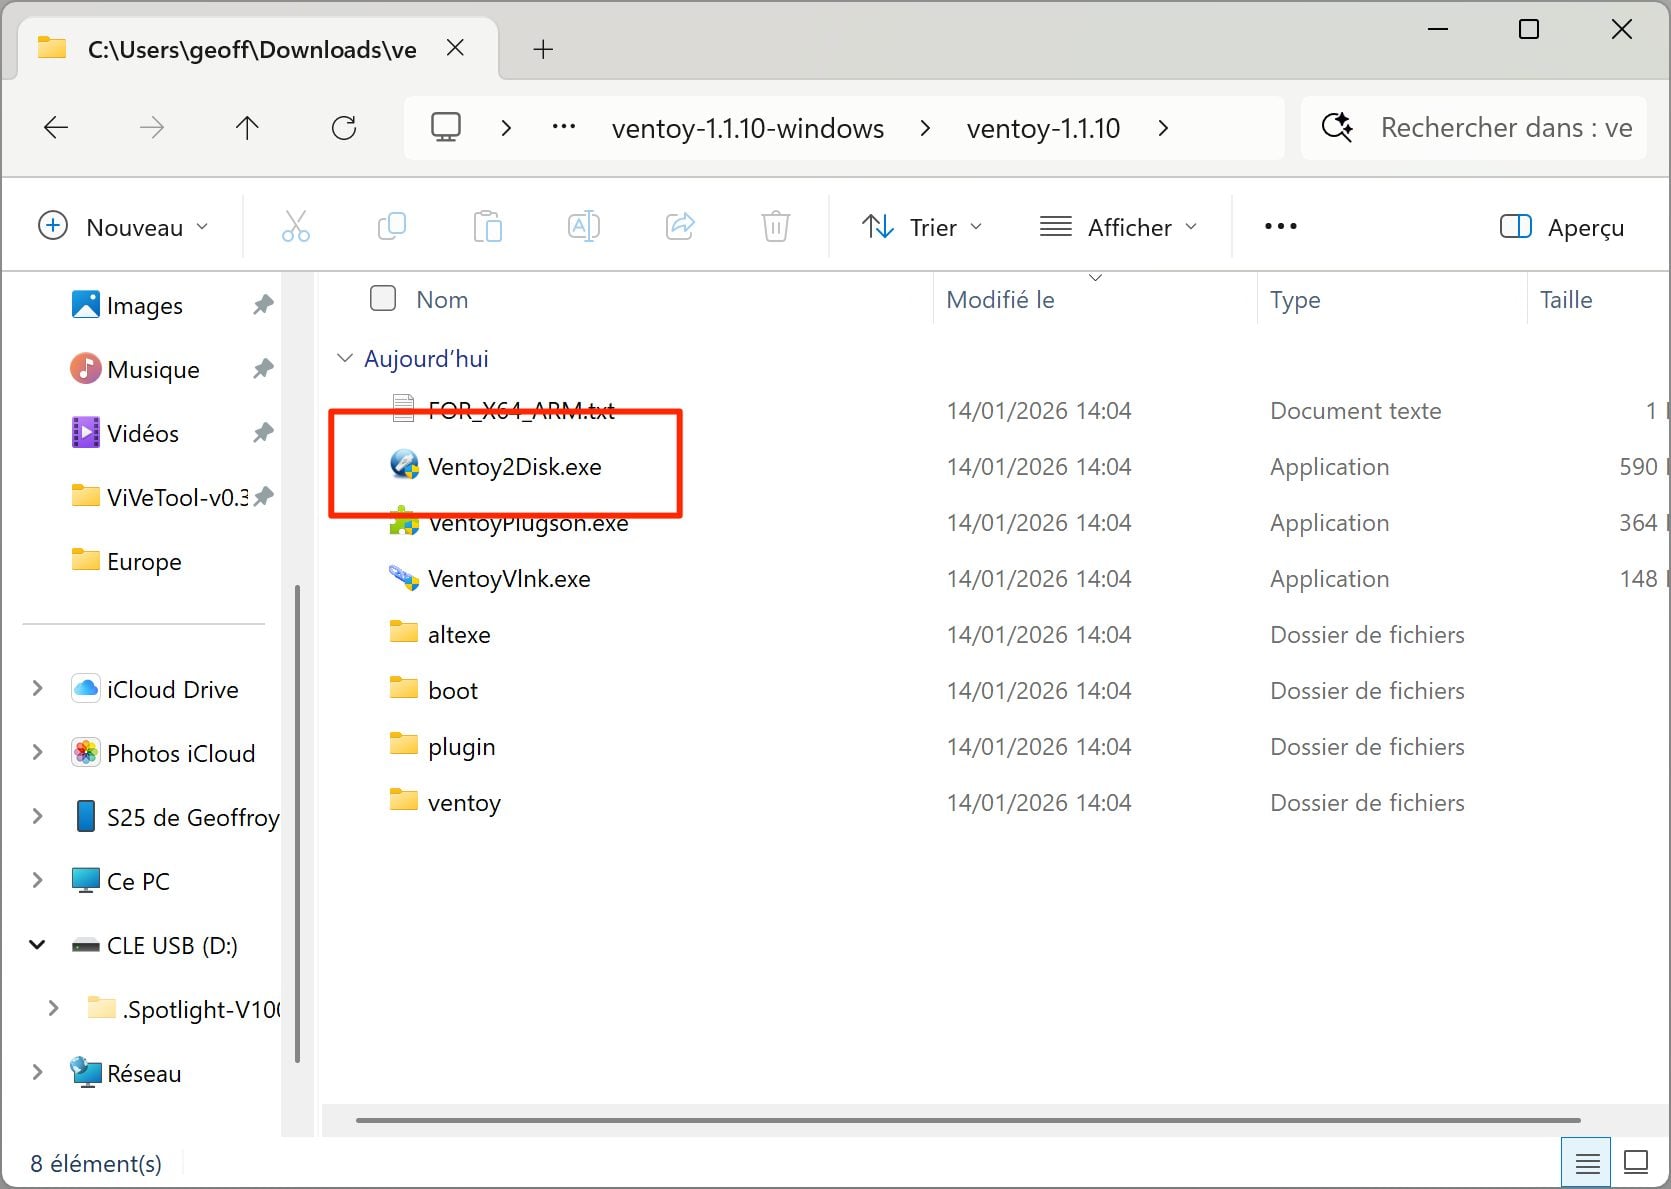Open a new tab with the plus button
This screenshot has width=1671, height=1189.
coord(543,49)
